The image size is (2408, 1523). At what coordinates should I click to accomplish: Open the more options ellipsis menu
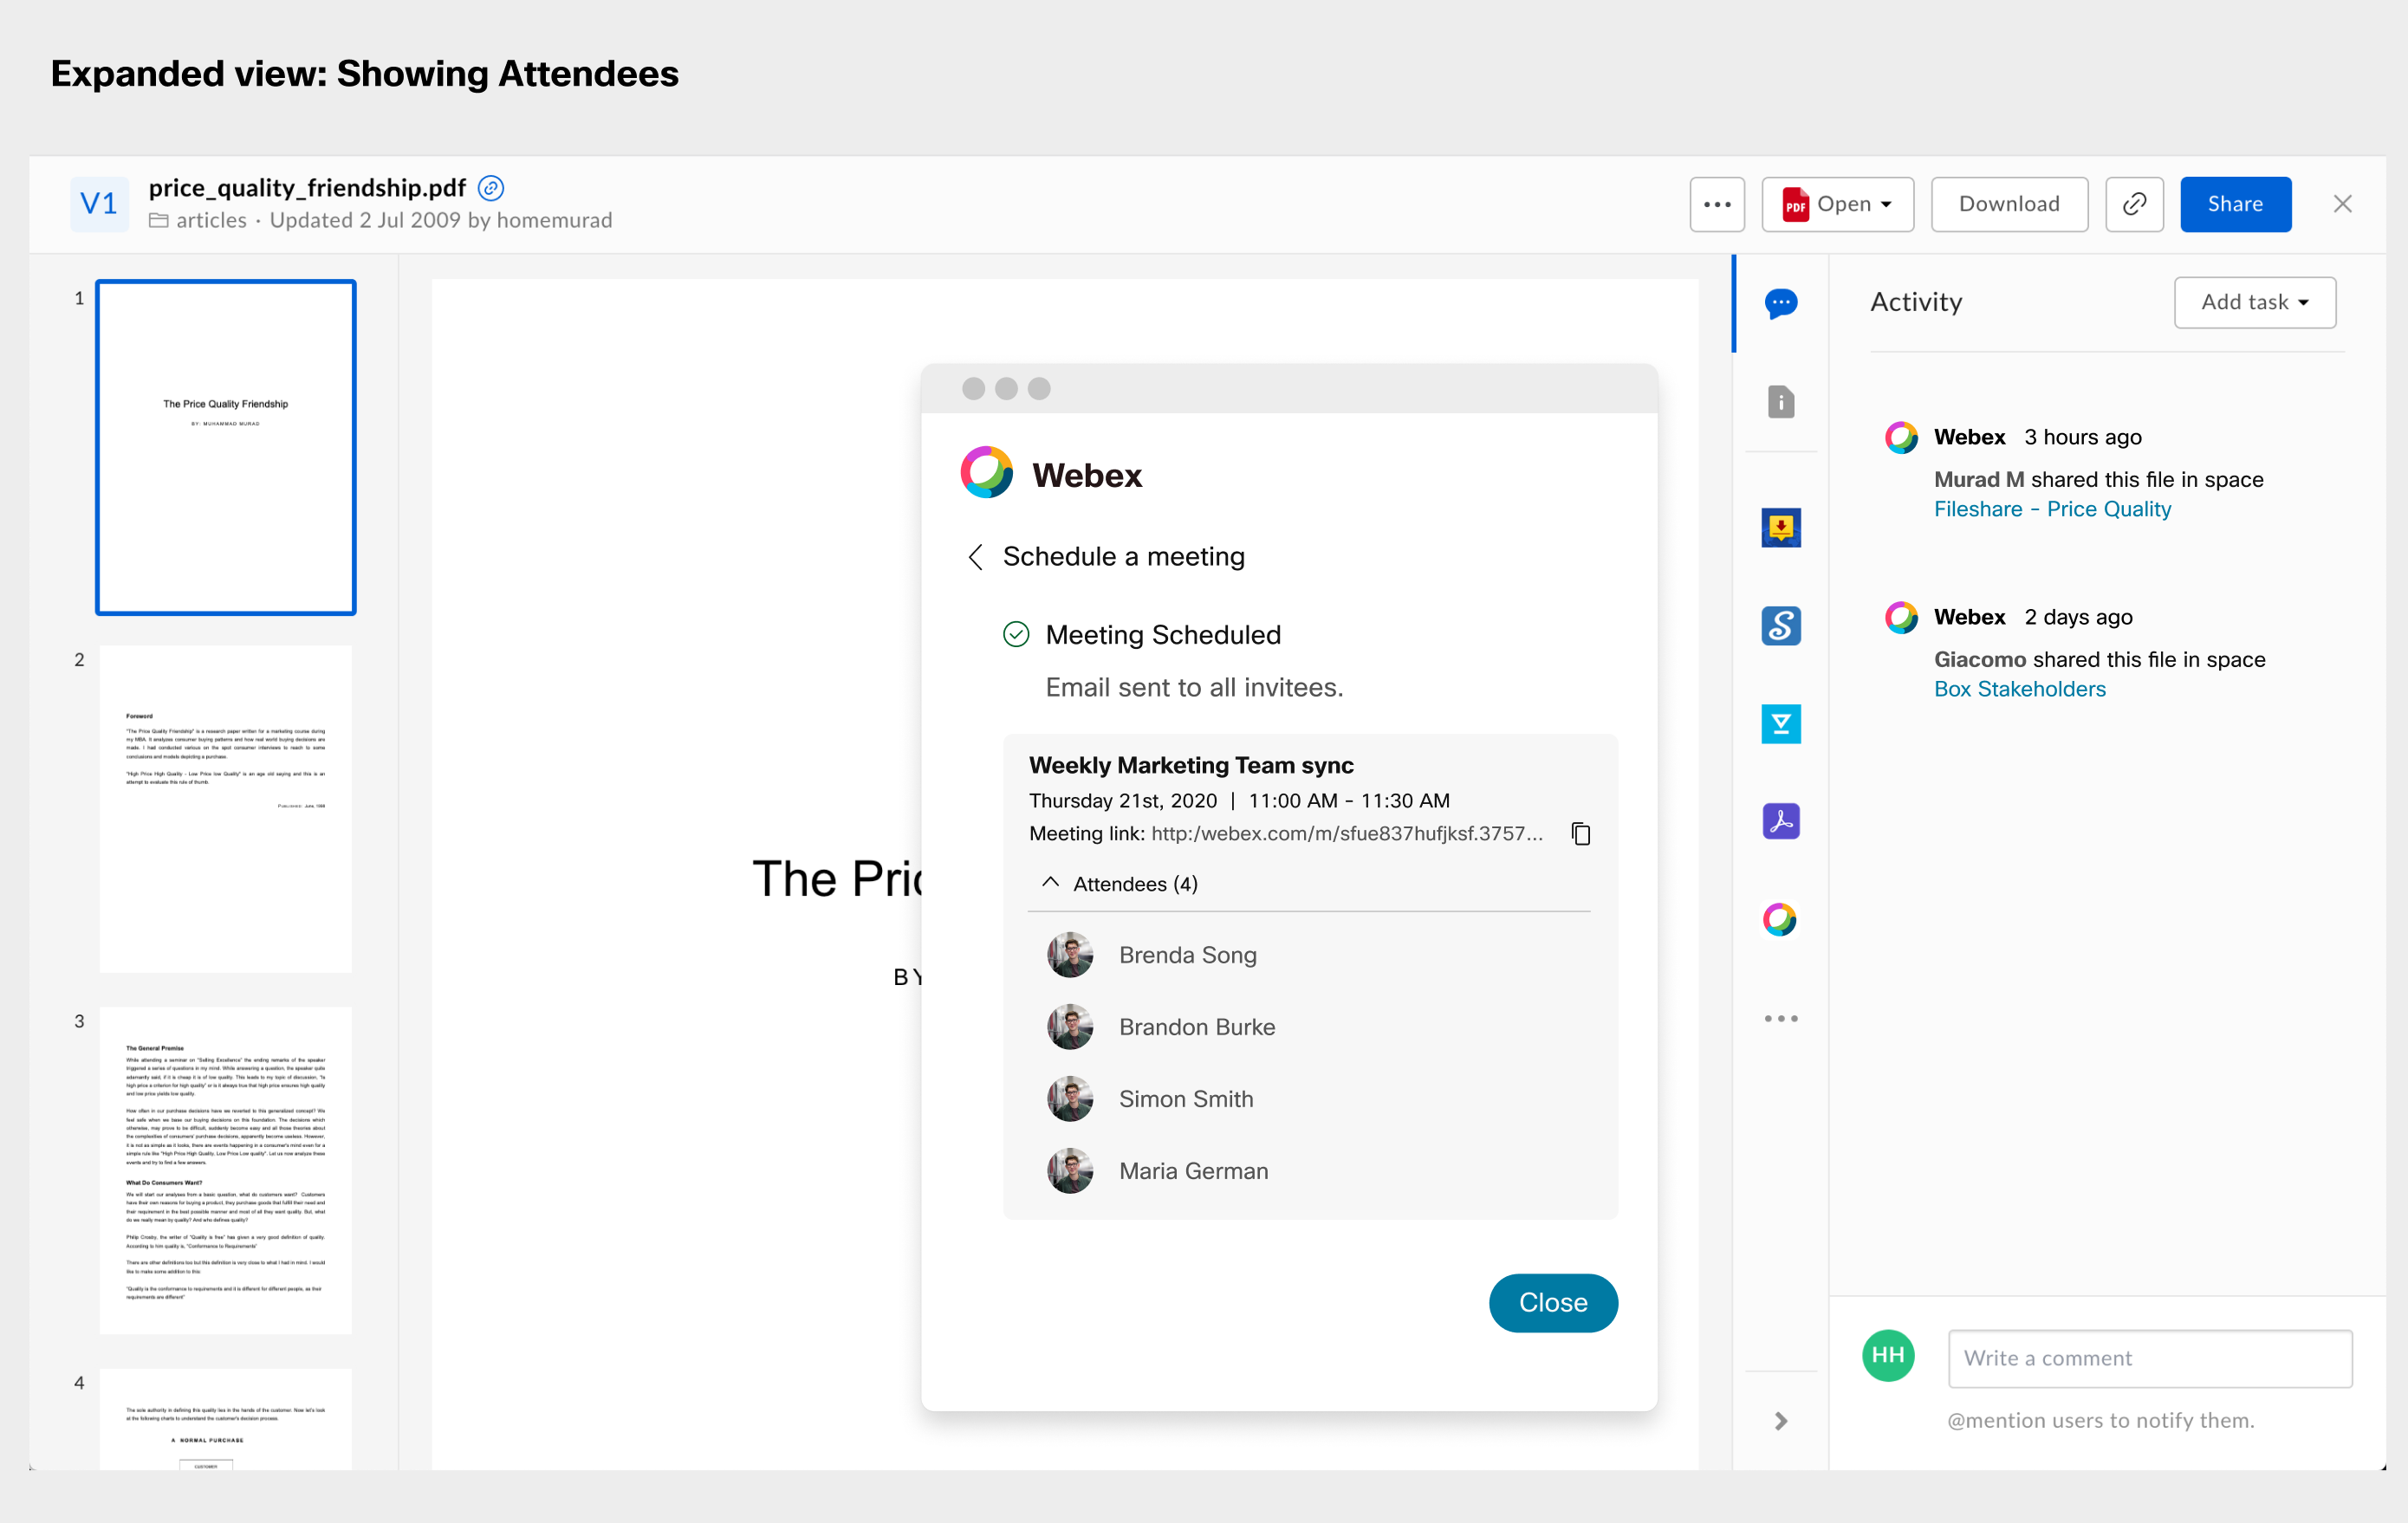(1717, 204)
